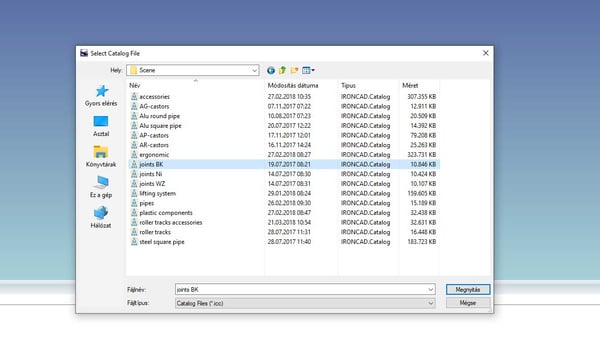Screen dimensions: 600x362
Task: Close the Select Catalog File dialog
Action: point(486,53)
